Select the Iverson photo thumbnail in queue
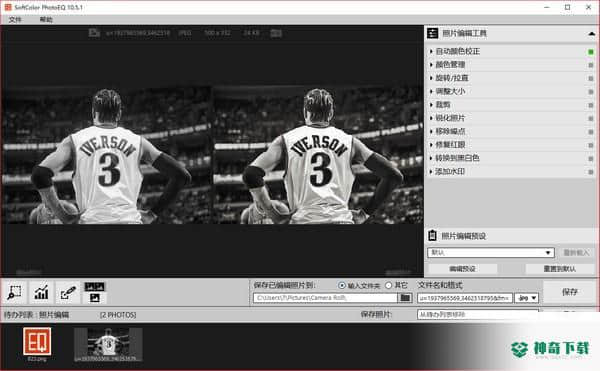This screenshot has height=371, width=600. tap(108, 344)
